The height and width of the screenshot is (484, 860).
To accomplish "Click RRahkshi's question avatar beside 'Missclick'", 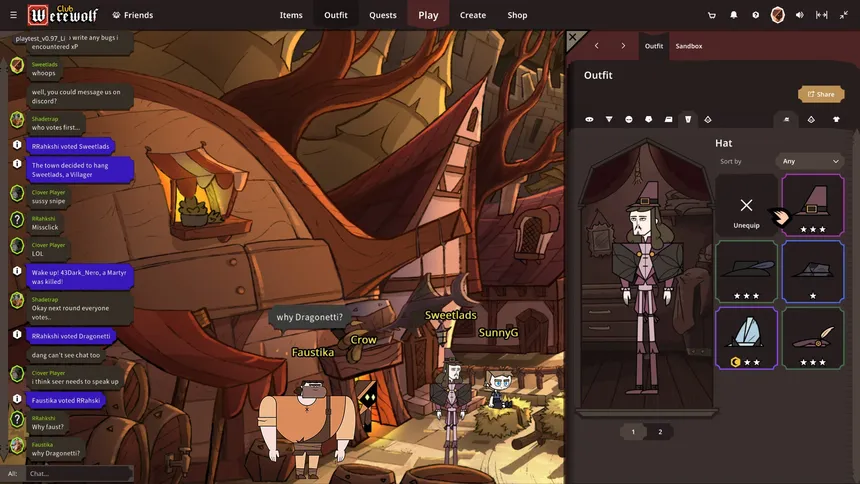I will pyautogui.click(x=17, y=220).
